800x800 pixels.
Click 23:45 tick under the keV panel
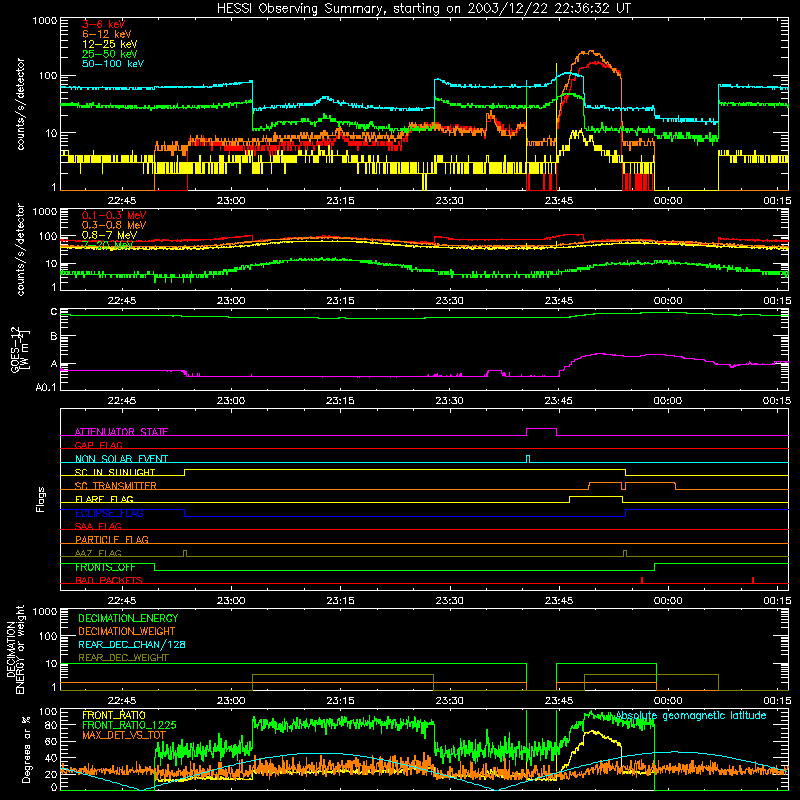(x=559, y=201)
